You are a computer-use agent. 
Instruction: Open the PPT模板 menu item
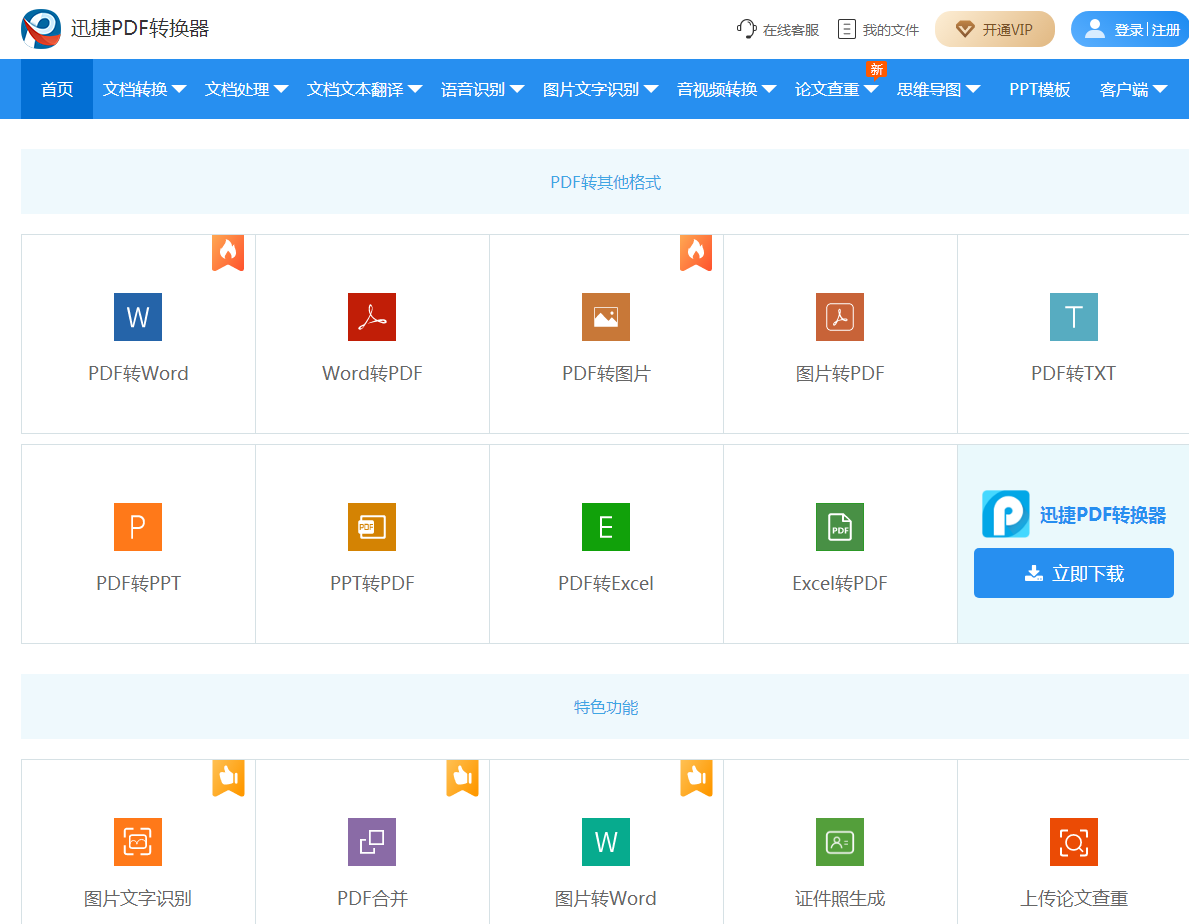click(x=1039, y=89)
